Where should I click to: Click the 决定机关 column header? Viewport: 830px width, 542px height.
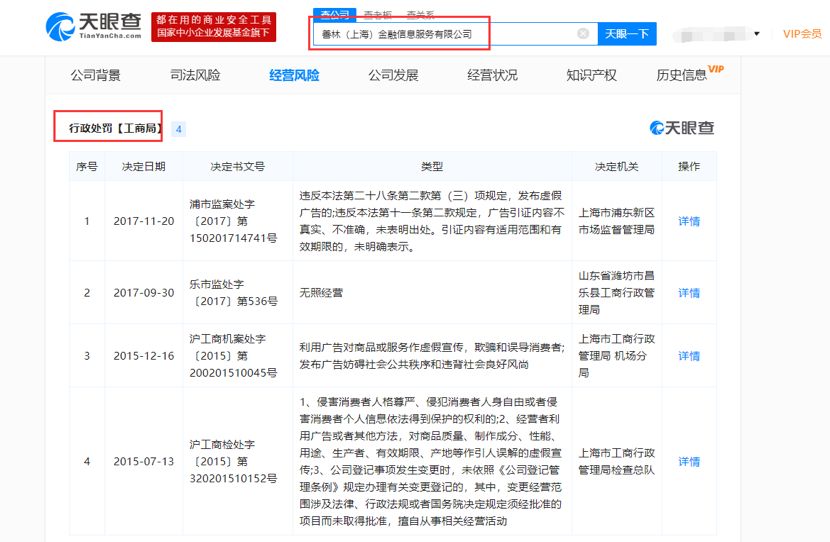click(x=616, y=167)
